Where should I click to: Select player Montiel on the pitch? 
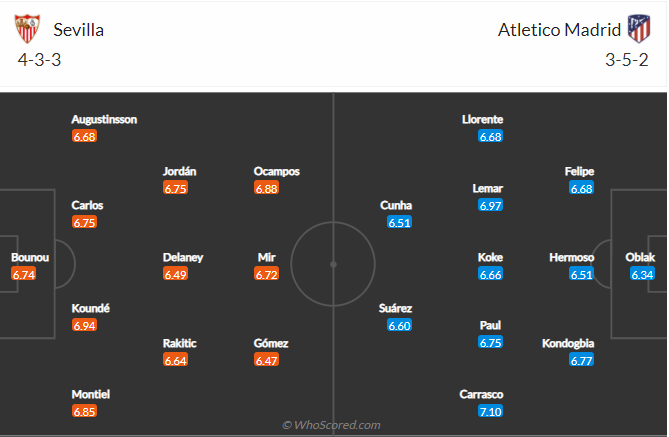[90, 394]
